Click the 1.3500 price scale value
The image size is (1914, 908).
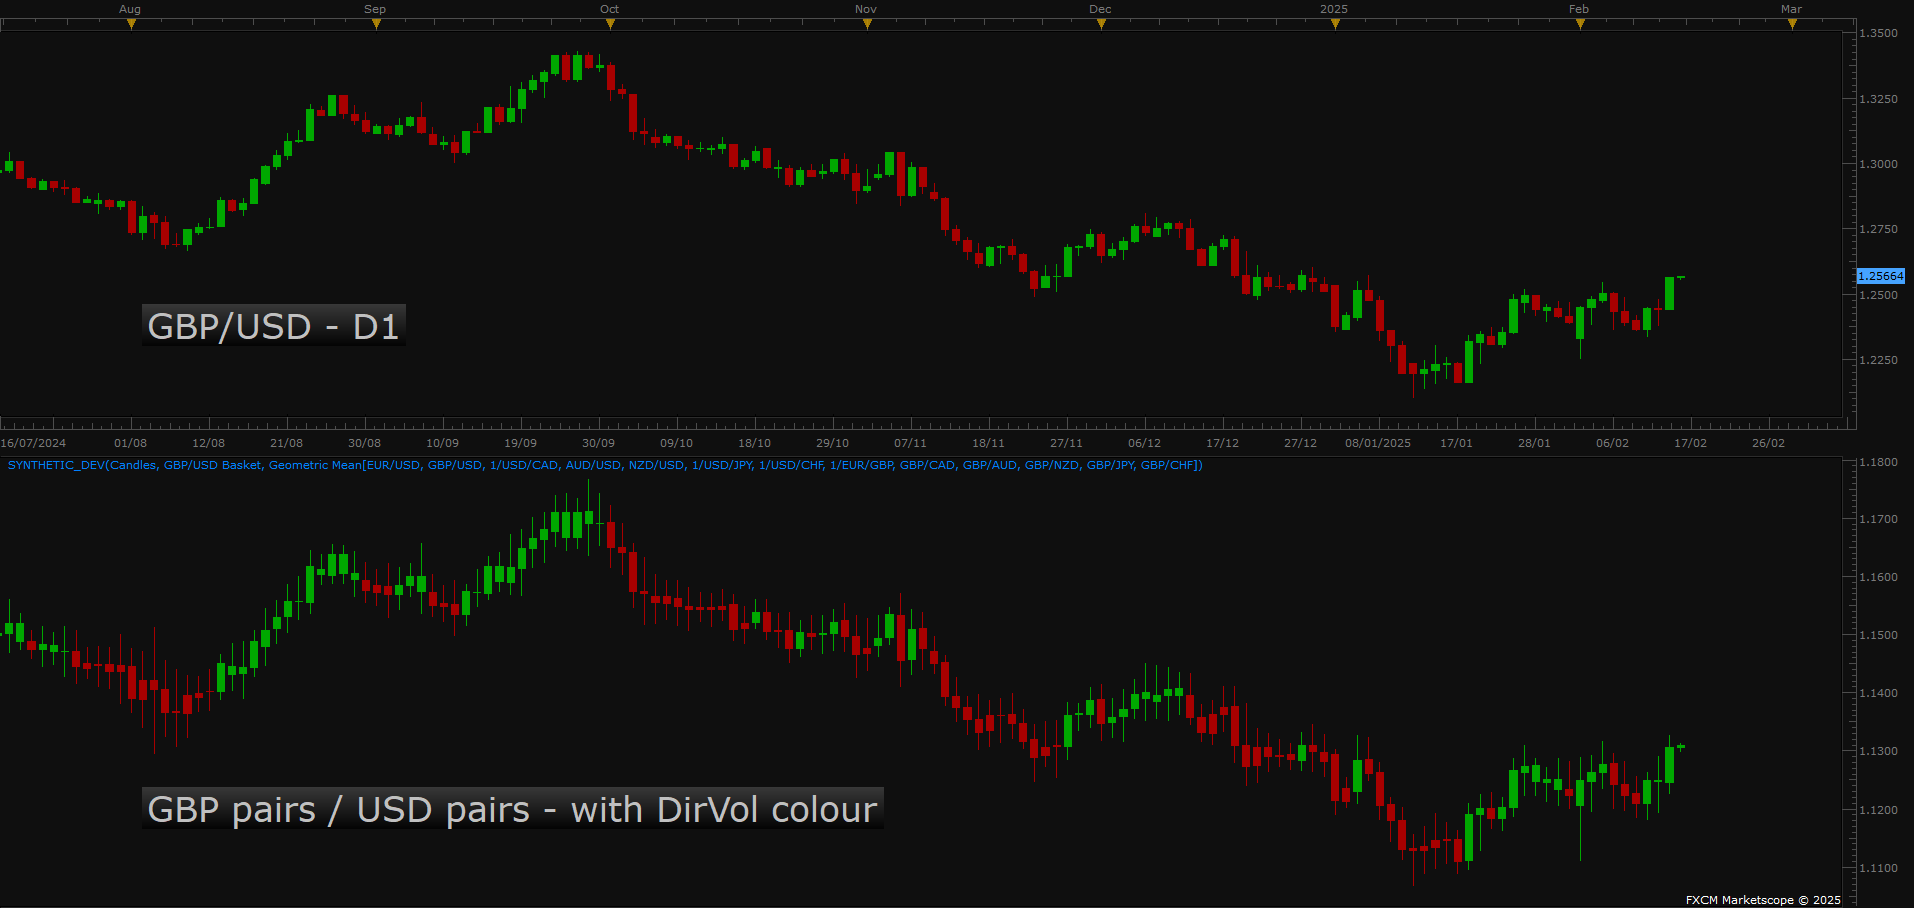pyautogui.click(x=1878, y=33)
